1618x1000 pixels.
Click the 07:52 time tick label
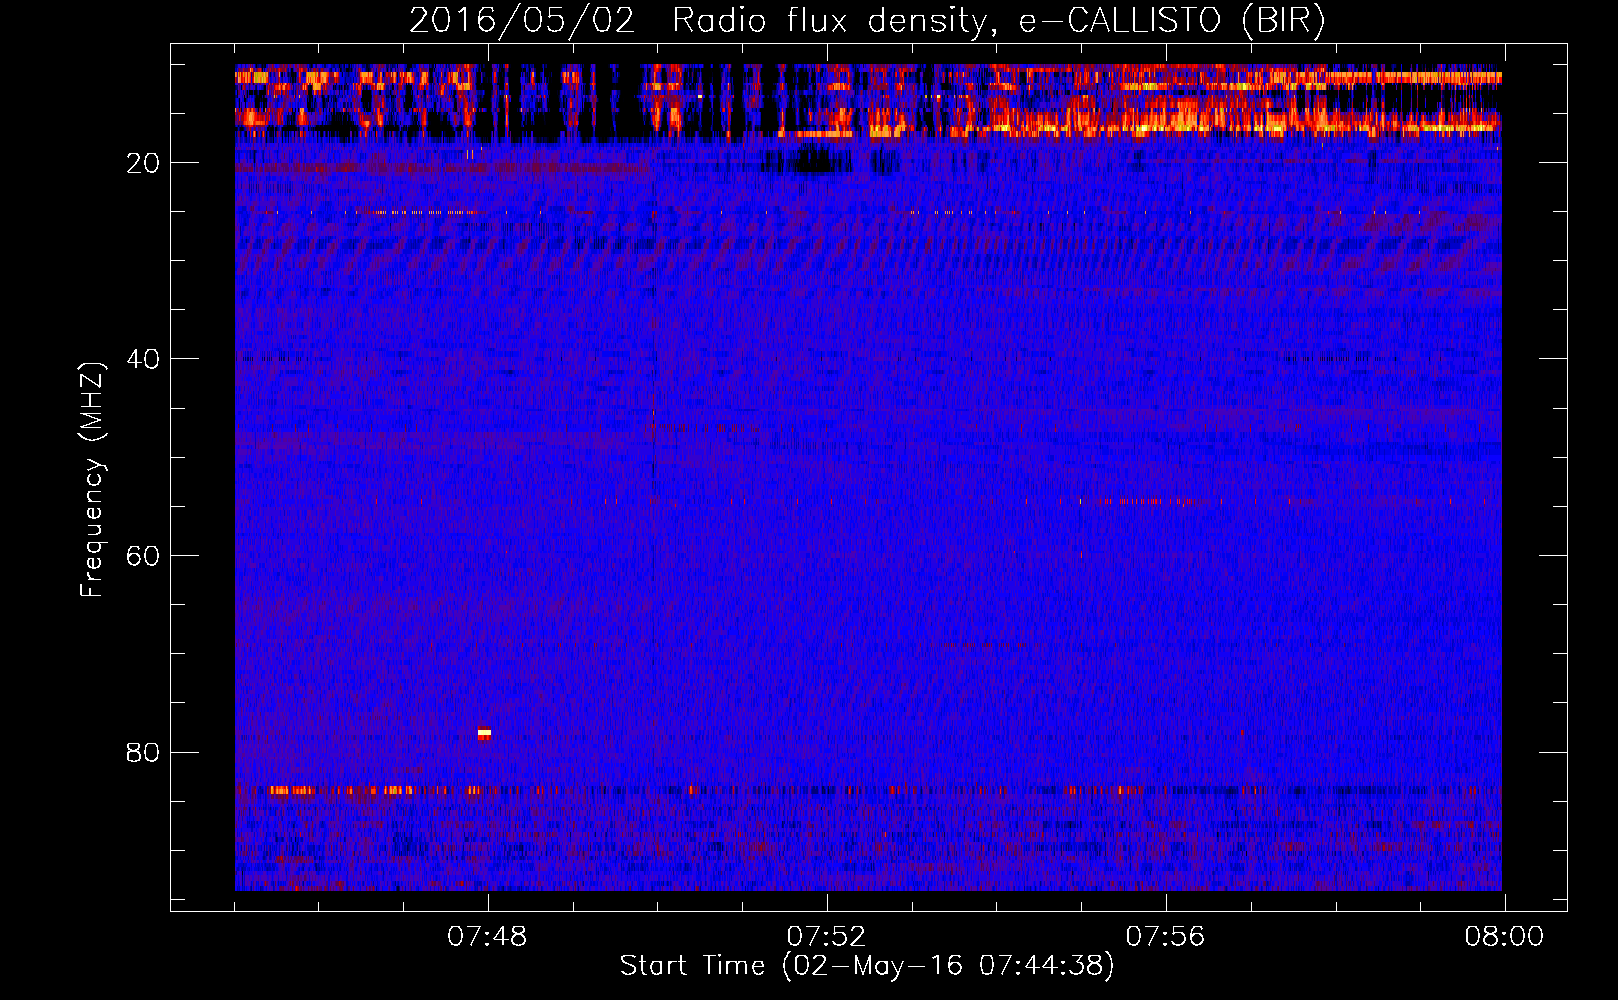point(826,937)
